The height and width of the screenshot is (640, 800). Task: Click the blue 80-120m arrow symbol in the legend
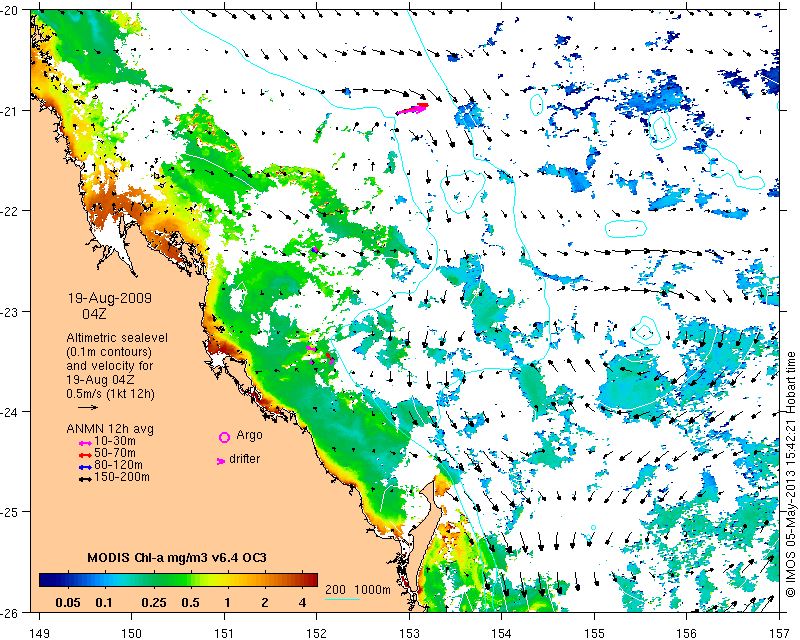coord(85,467)
